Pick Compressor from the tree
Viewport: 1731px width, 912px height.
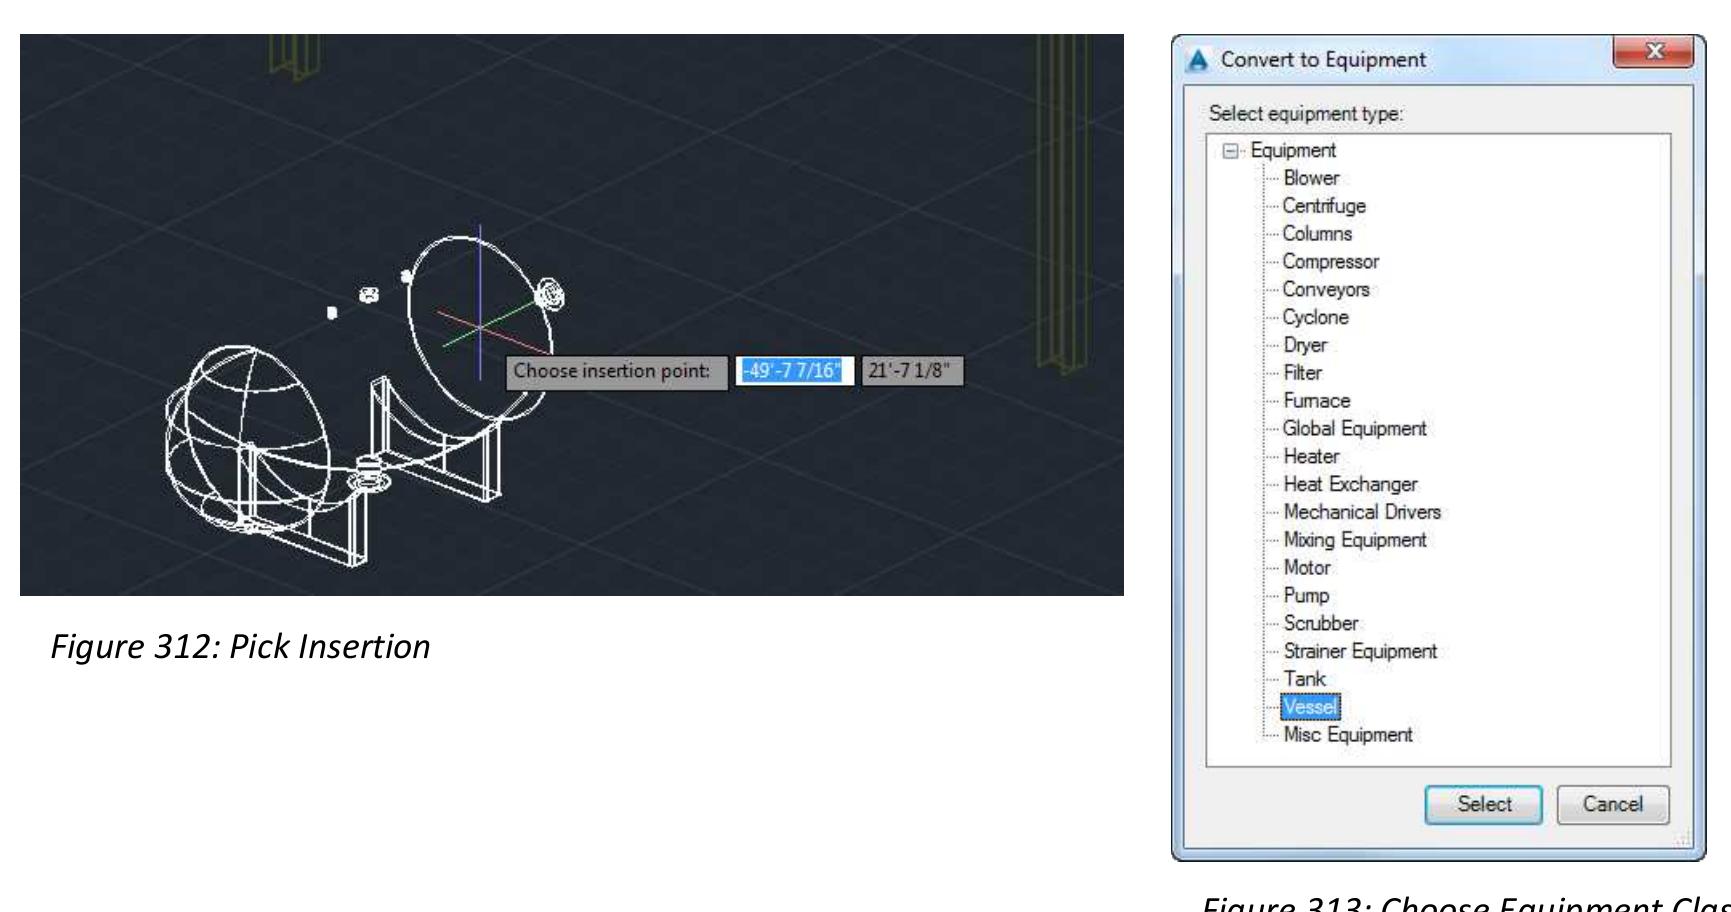click(x=1331, y=262)
